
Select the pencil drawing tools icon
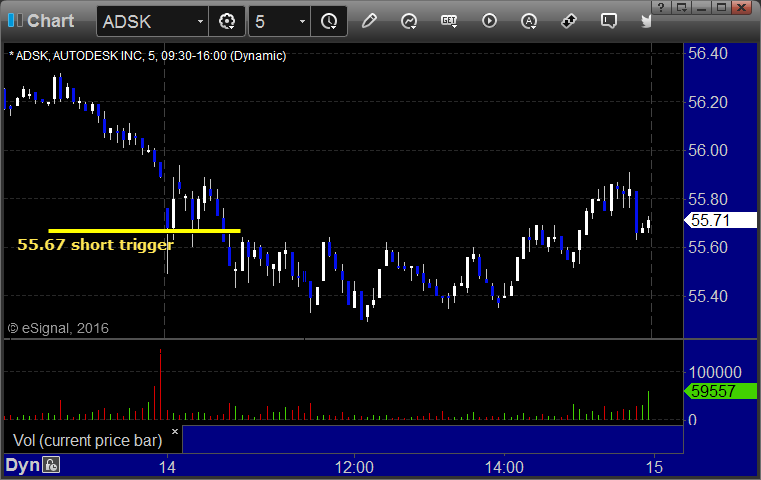[x=369, y=21]
